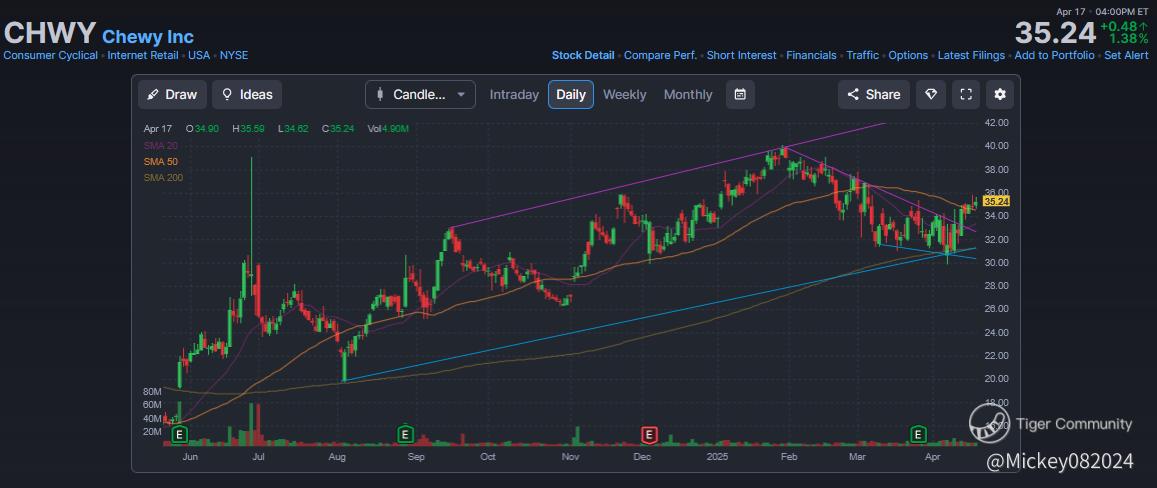Click the August earnings E marker

(x=406, y=434)
